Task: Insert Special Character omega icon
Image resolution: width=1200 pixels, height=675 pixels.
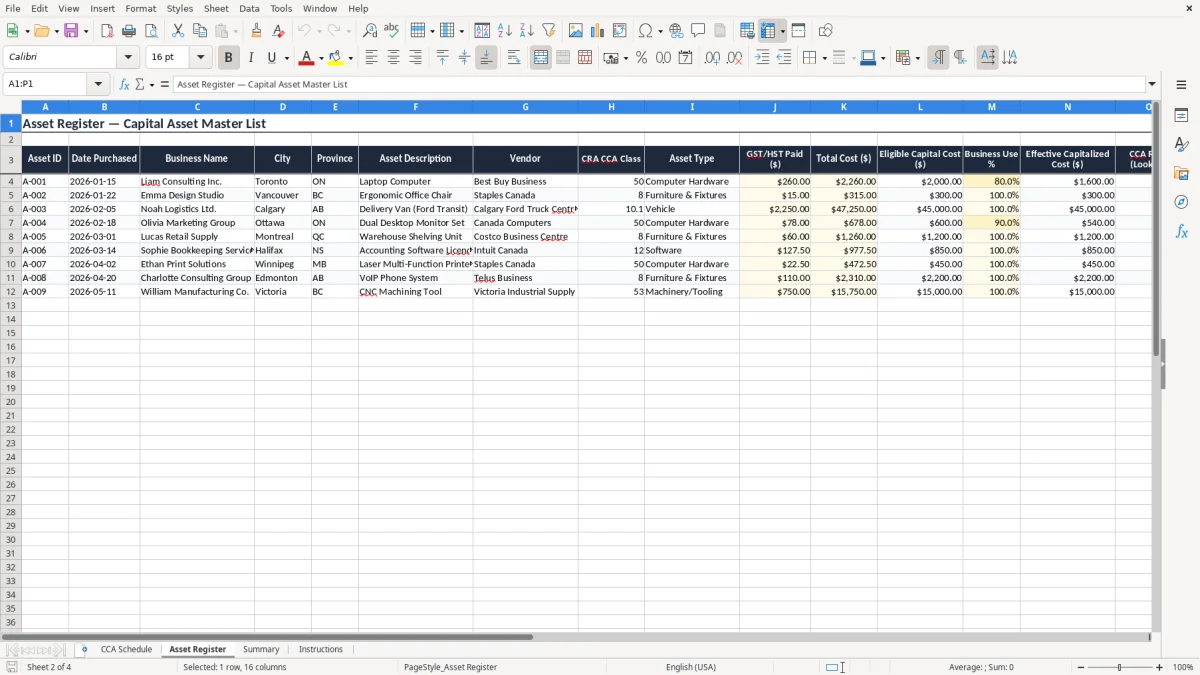Action: pos(646,31)
